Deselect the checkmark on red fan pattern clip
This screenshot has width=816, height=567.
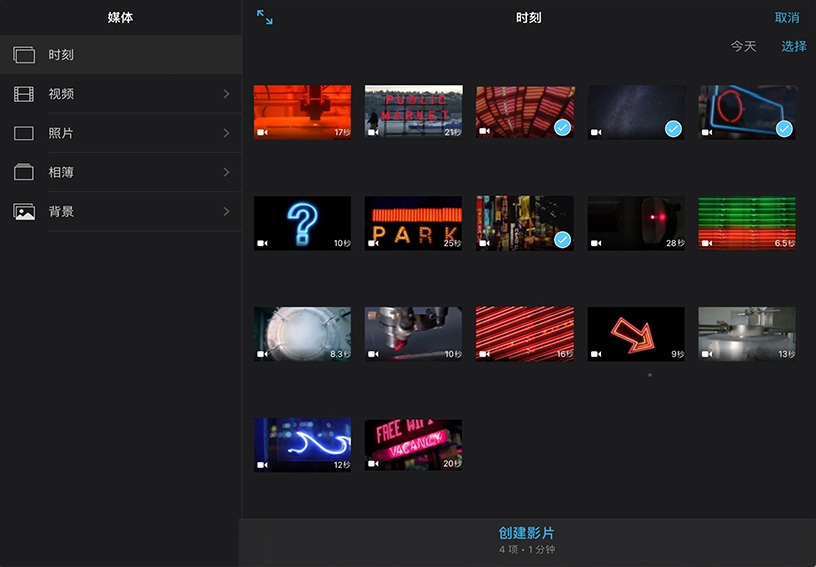[x=562, y=128]
